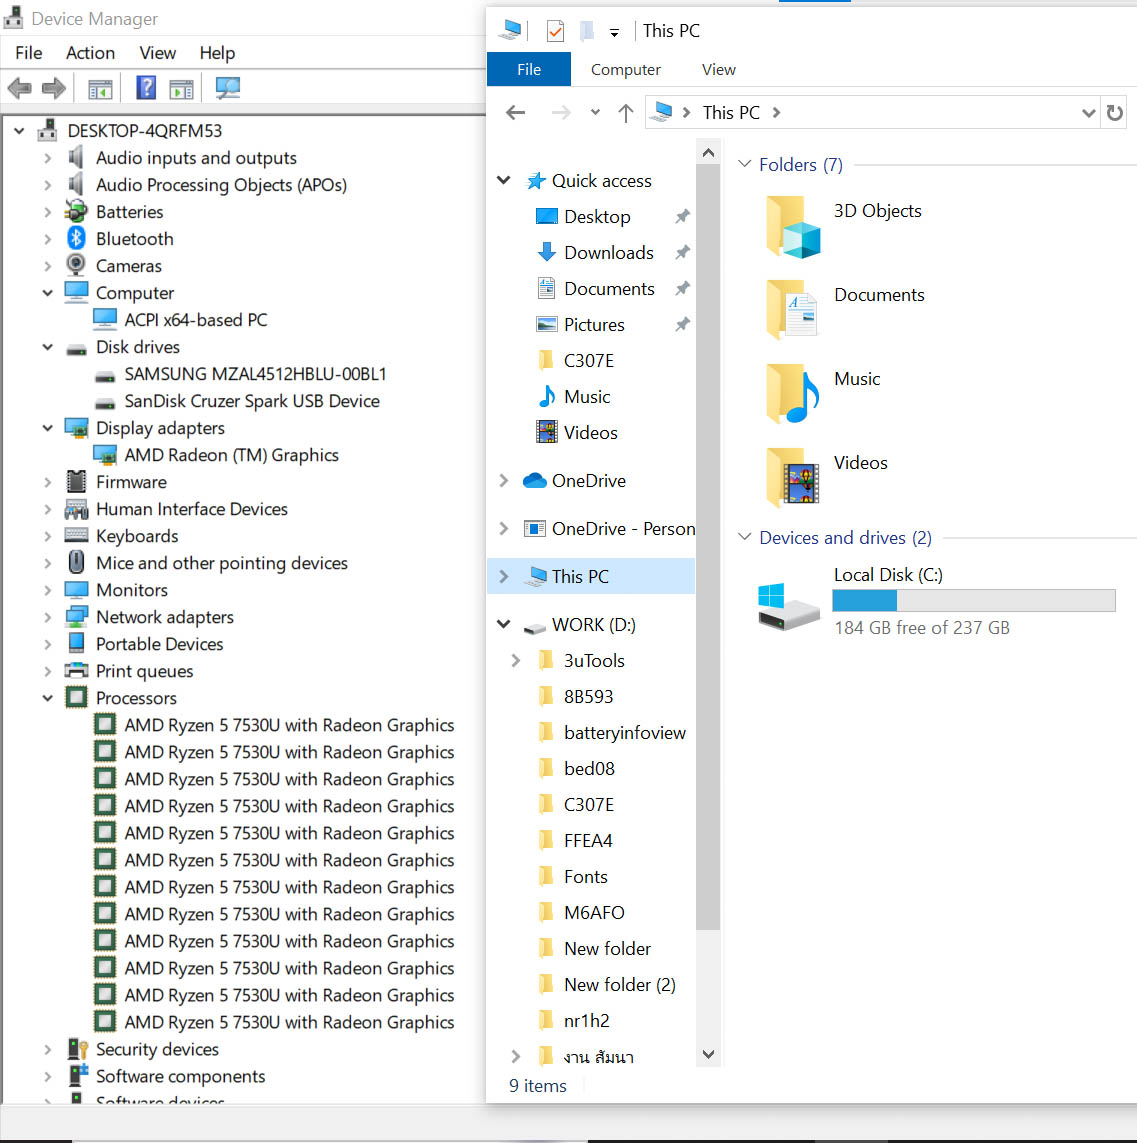Screen dimensions: 1137x1143
Task: Refresh the This PC view
Action: 1115,113
